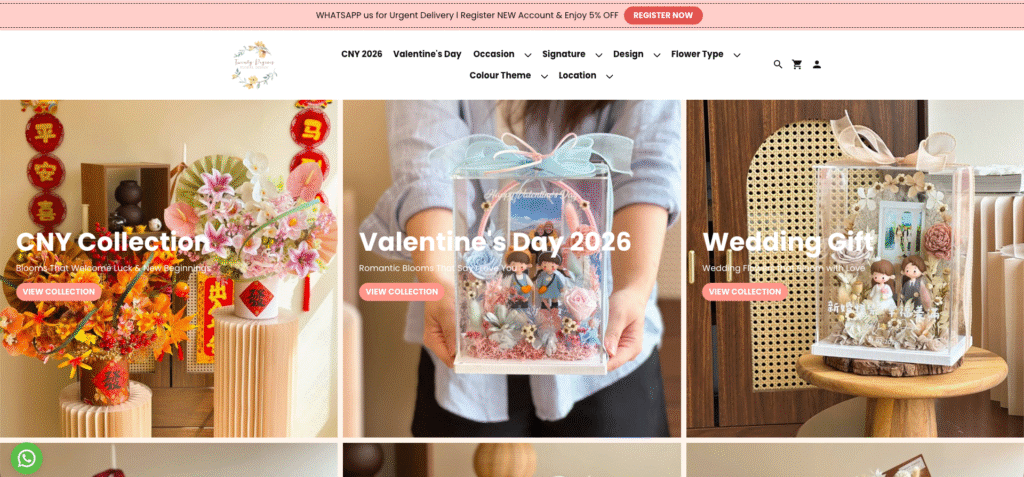1024x477 pixels.
Task: Click the CNY Collection heading
Action: 112,242
